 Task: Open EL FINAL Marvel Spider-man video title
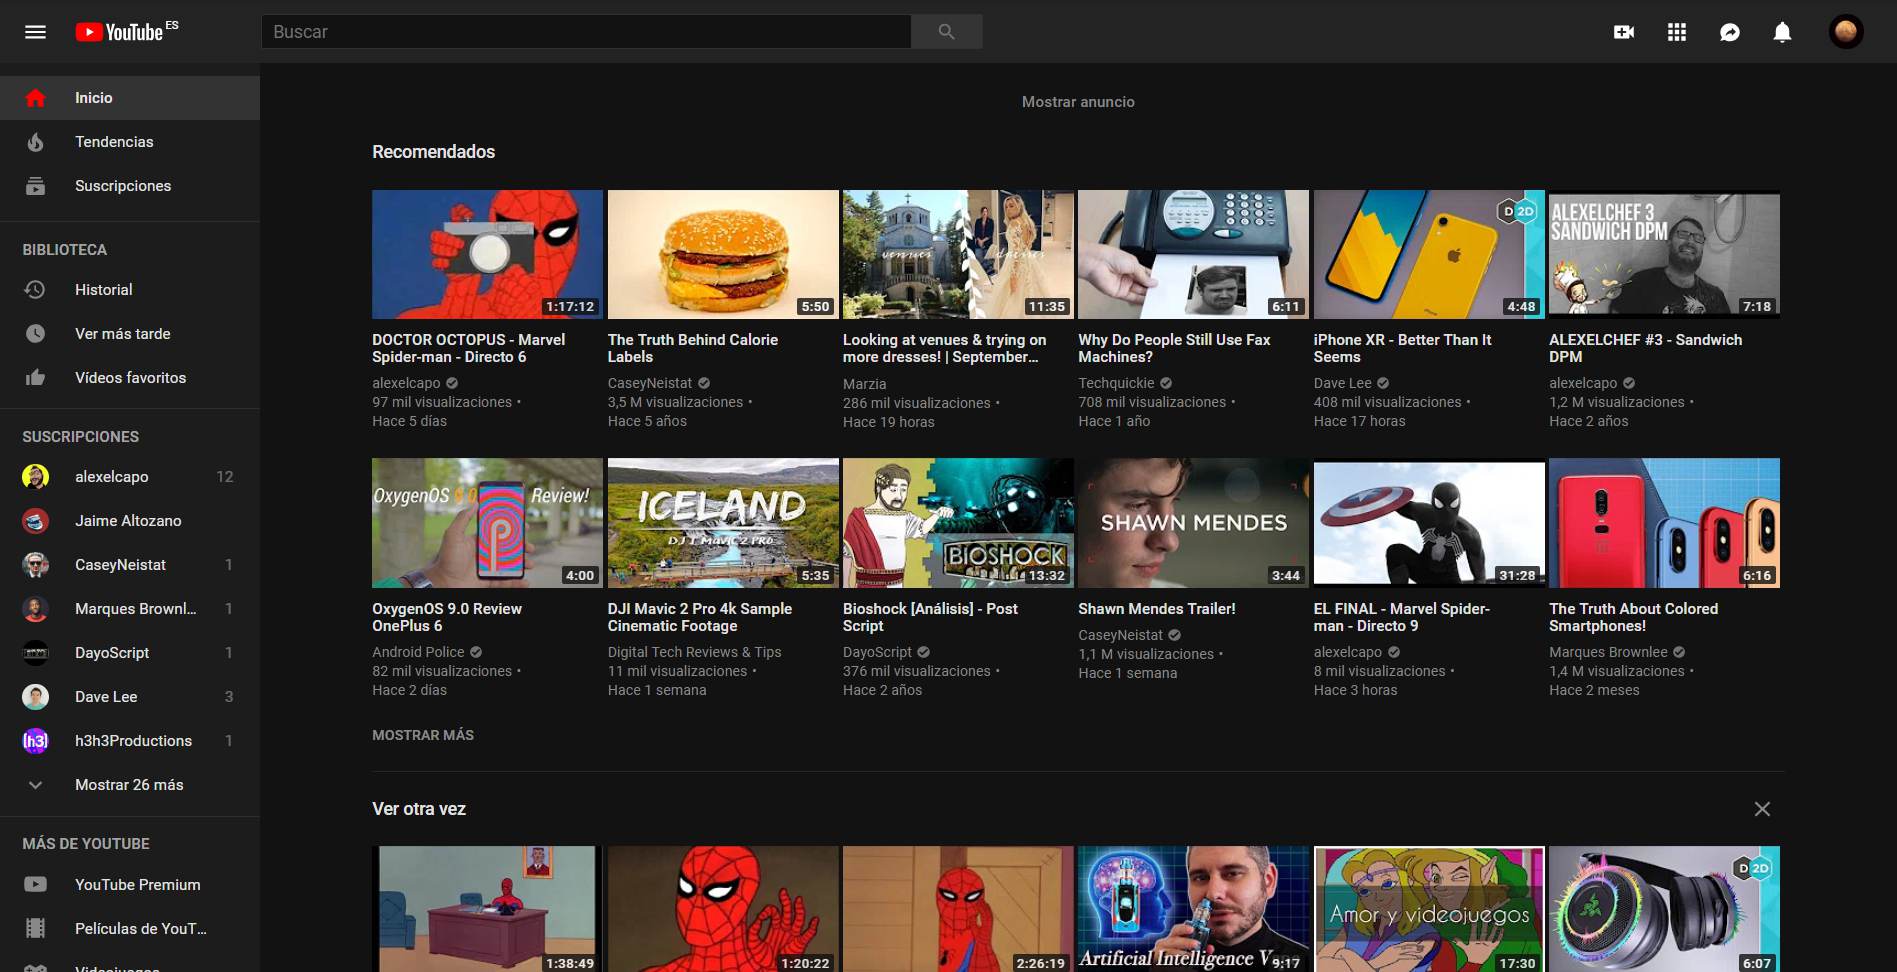pyautogui.click(x=1402, y=617)
